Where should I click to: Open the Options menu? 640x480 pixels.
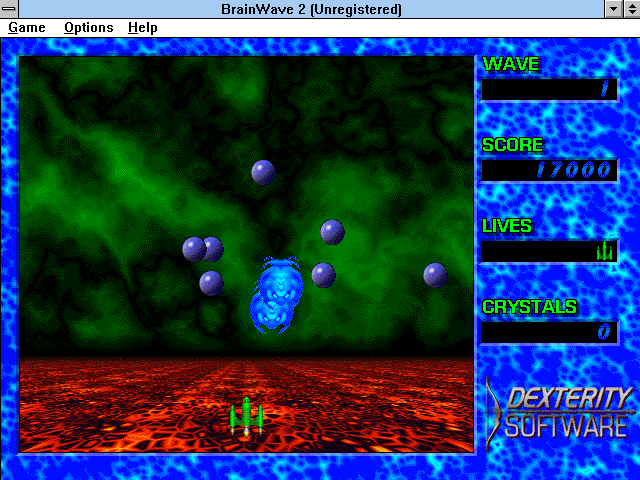click(x=89, y=28)
